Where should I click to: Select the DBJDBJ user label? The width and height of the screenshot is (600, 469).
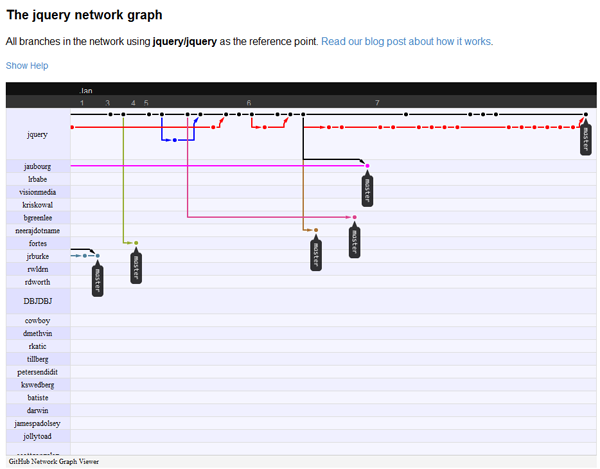[x=38, y=301]
